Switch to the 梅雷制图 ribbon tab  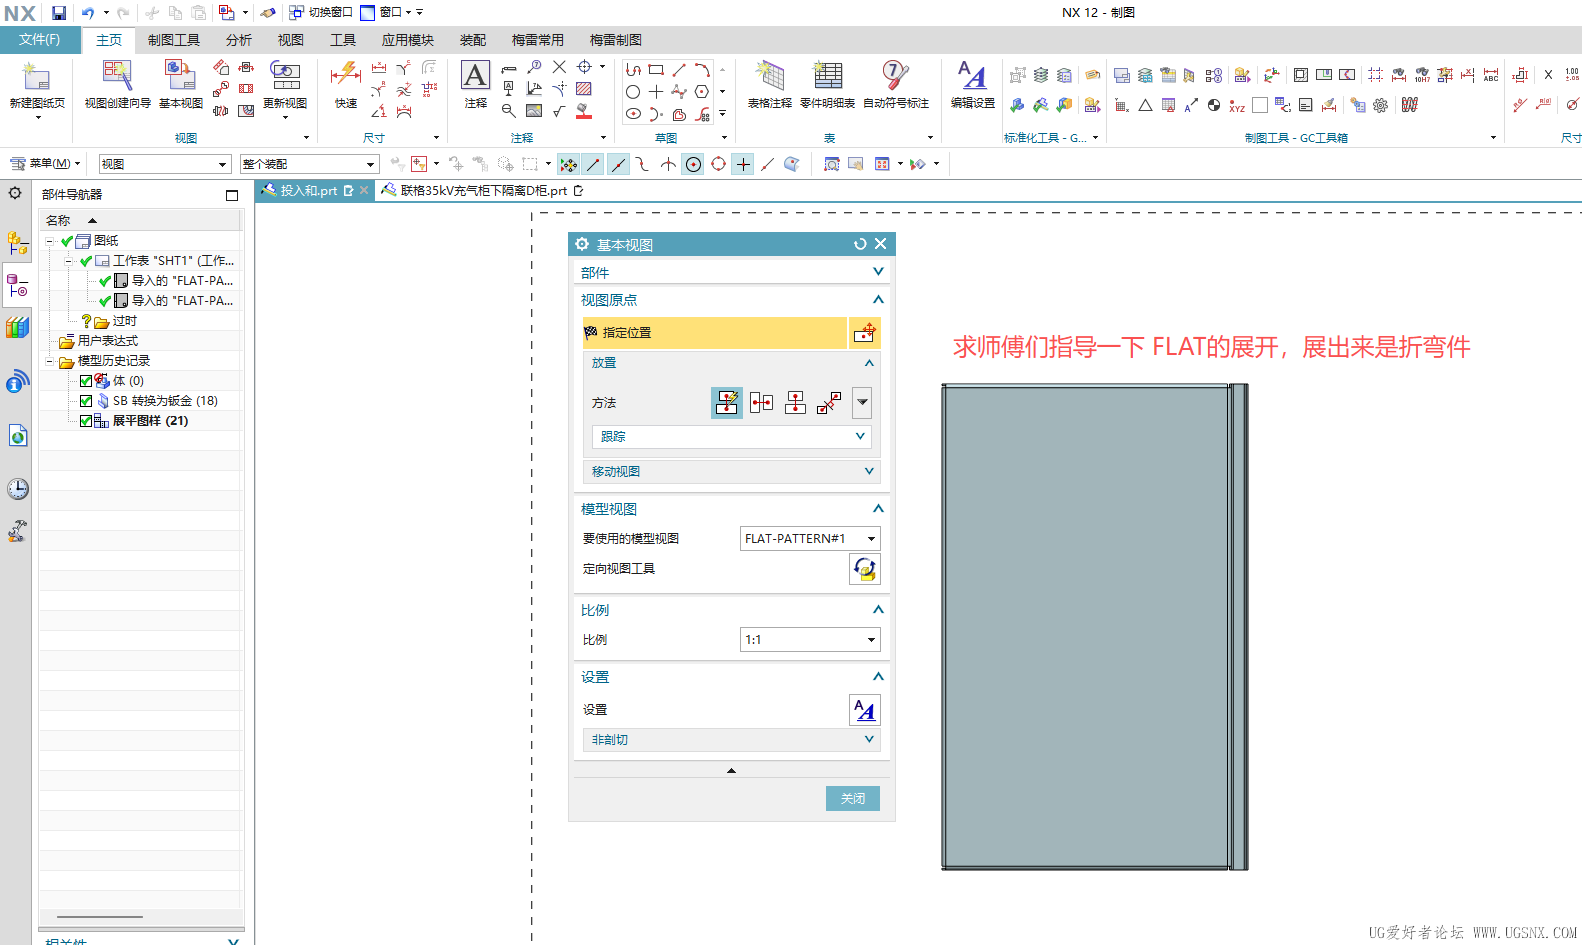point(616,40)
